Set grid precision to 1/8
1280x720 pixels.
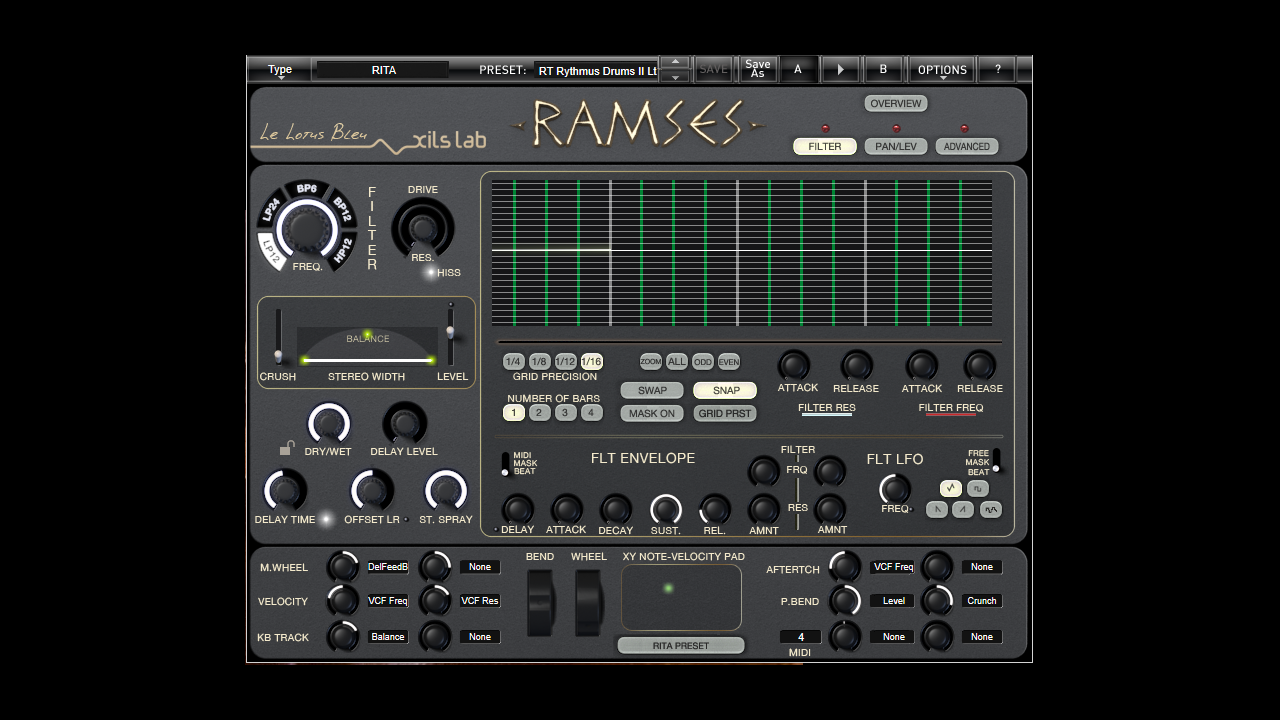[539, 361]
